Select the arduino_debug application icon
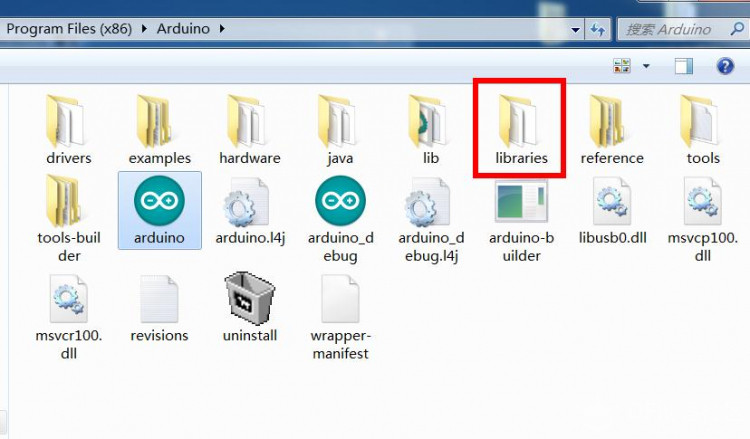Image resolution: width=750 pixels, height=439 pixels. tap(341, 200)
